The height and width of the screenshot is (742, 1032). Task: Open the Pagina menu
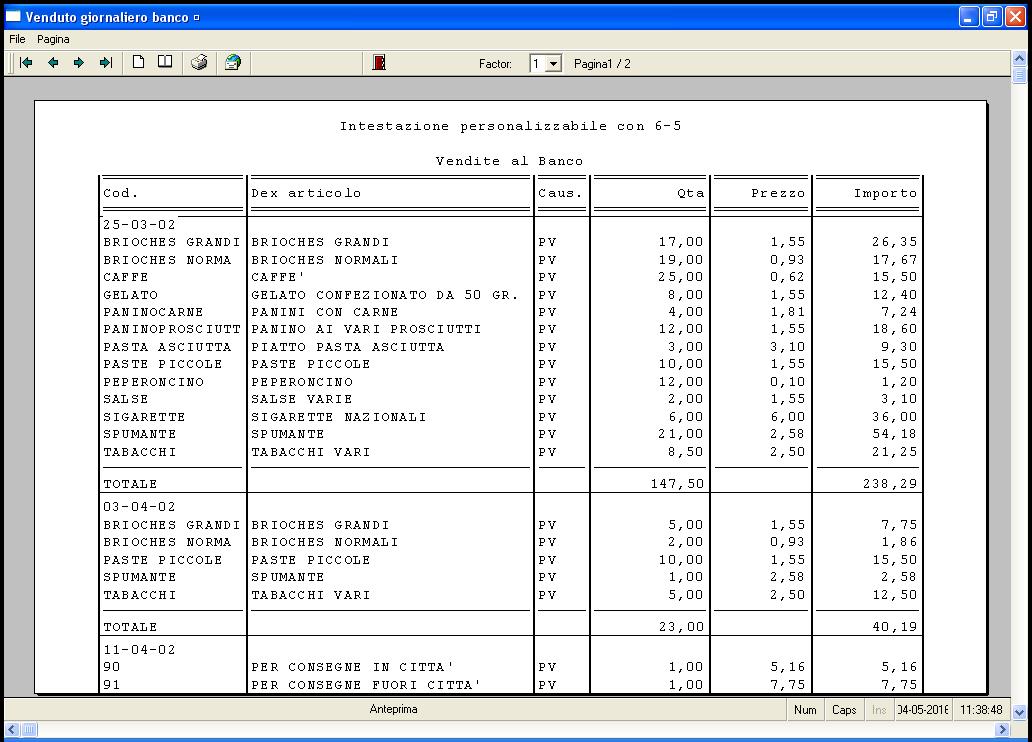(x=53, y=39)
